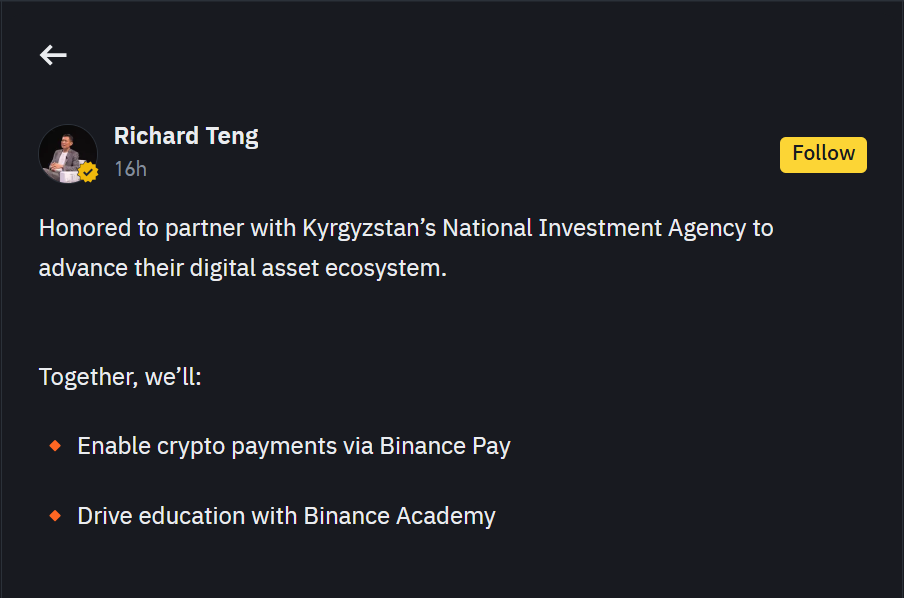Click the orange diamond before Binance Pay line
The width and height of the screenshot is (904, 598).
click(x=55, y=446)
